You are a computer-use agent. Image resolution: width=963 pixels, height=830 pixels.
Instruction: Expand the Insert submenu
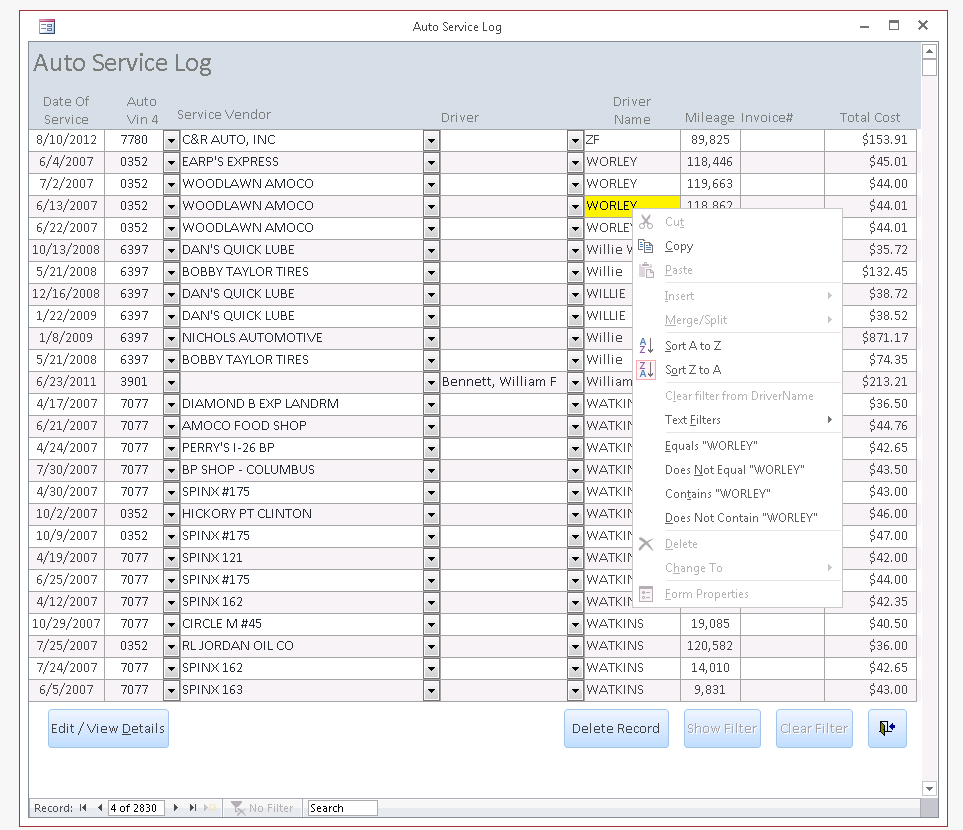[x=680, y=296]
